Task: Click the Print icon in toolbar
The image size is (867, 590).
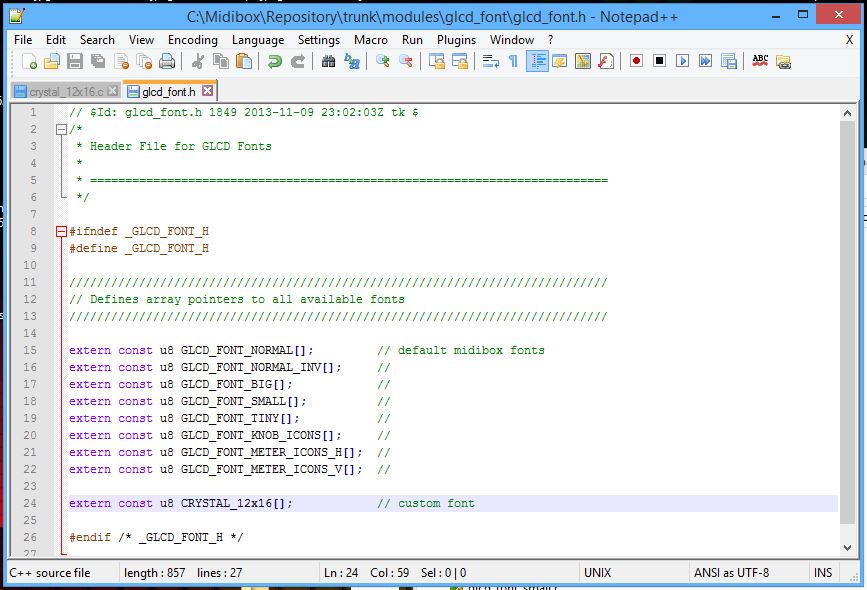Action: point(166,62)
